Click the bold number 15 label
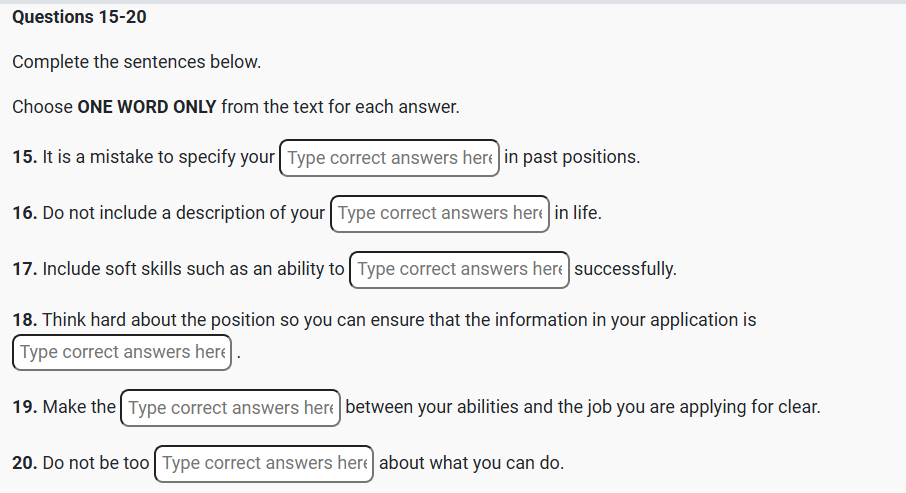Viewport: 906px width, 493px height. pos(25,158)
